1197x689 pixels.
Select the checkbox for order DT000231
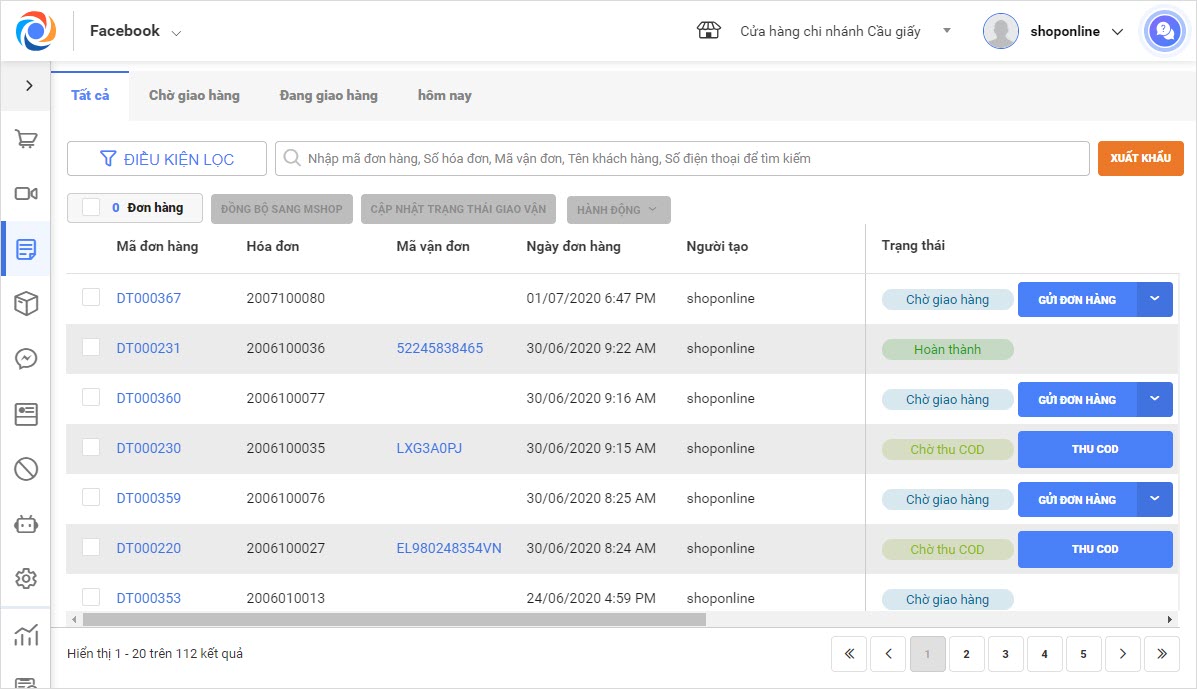pyautogui.click(x=91, y=347)
